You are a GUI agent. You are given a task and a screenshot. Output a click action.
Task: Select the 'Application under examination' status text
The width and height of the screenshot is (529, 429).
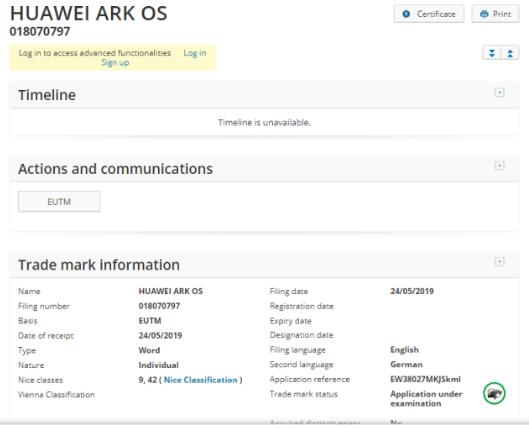426,399
